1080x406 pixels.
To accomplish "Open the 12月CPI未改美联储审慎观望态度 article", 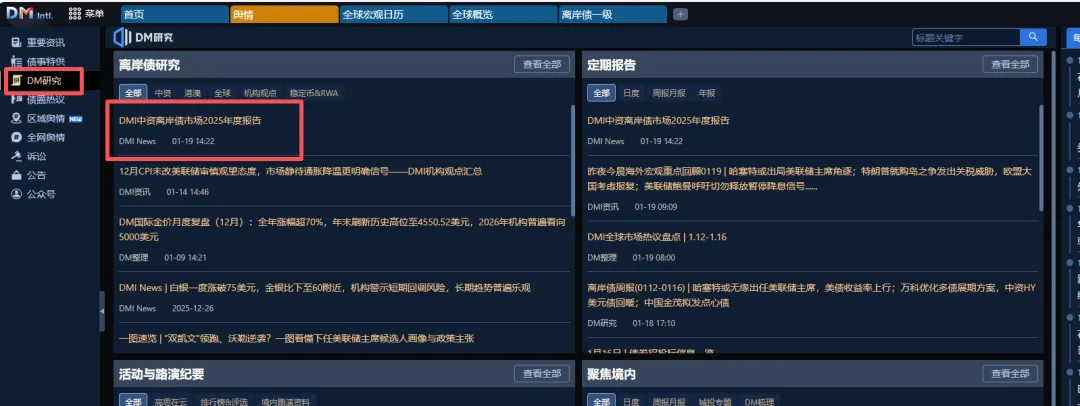I will tap(300, 172).
